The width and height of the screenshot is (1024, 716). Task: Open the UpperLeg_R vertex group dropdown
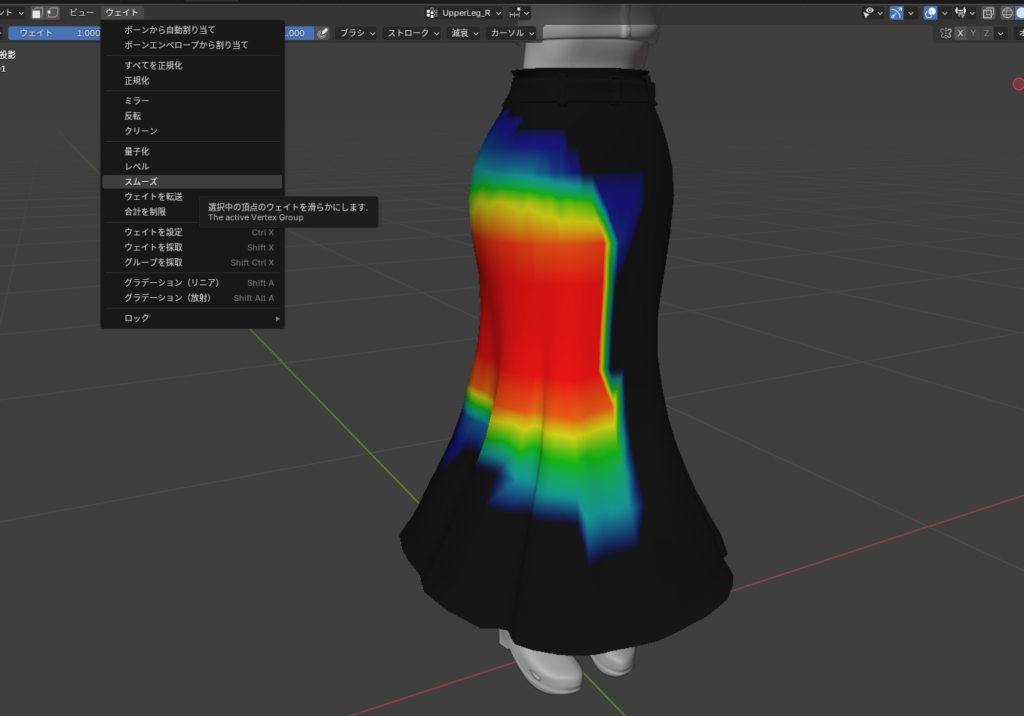(464, 13)
